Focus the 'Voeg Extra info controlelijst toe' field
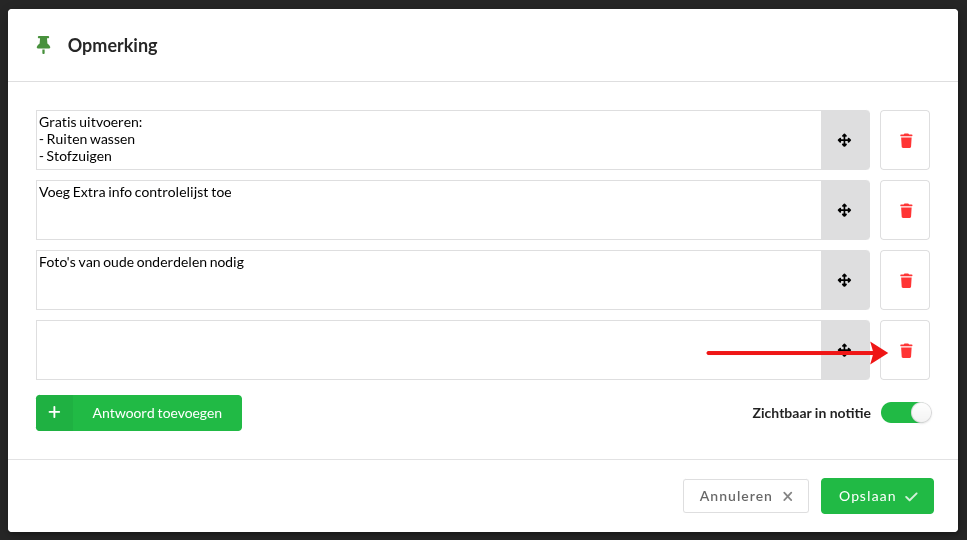The width and height of the screenshot is (967, 540). pos(428,210)
